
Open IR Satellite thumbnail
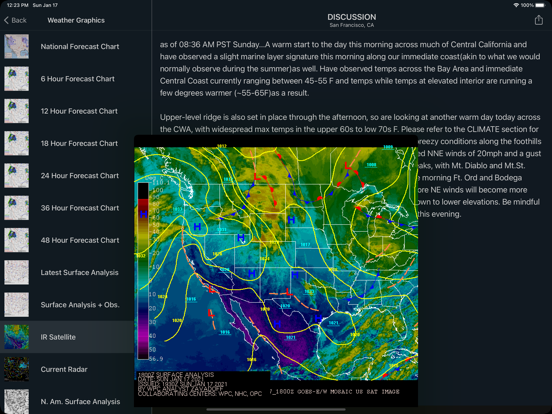[x=17, y=337]
